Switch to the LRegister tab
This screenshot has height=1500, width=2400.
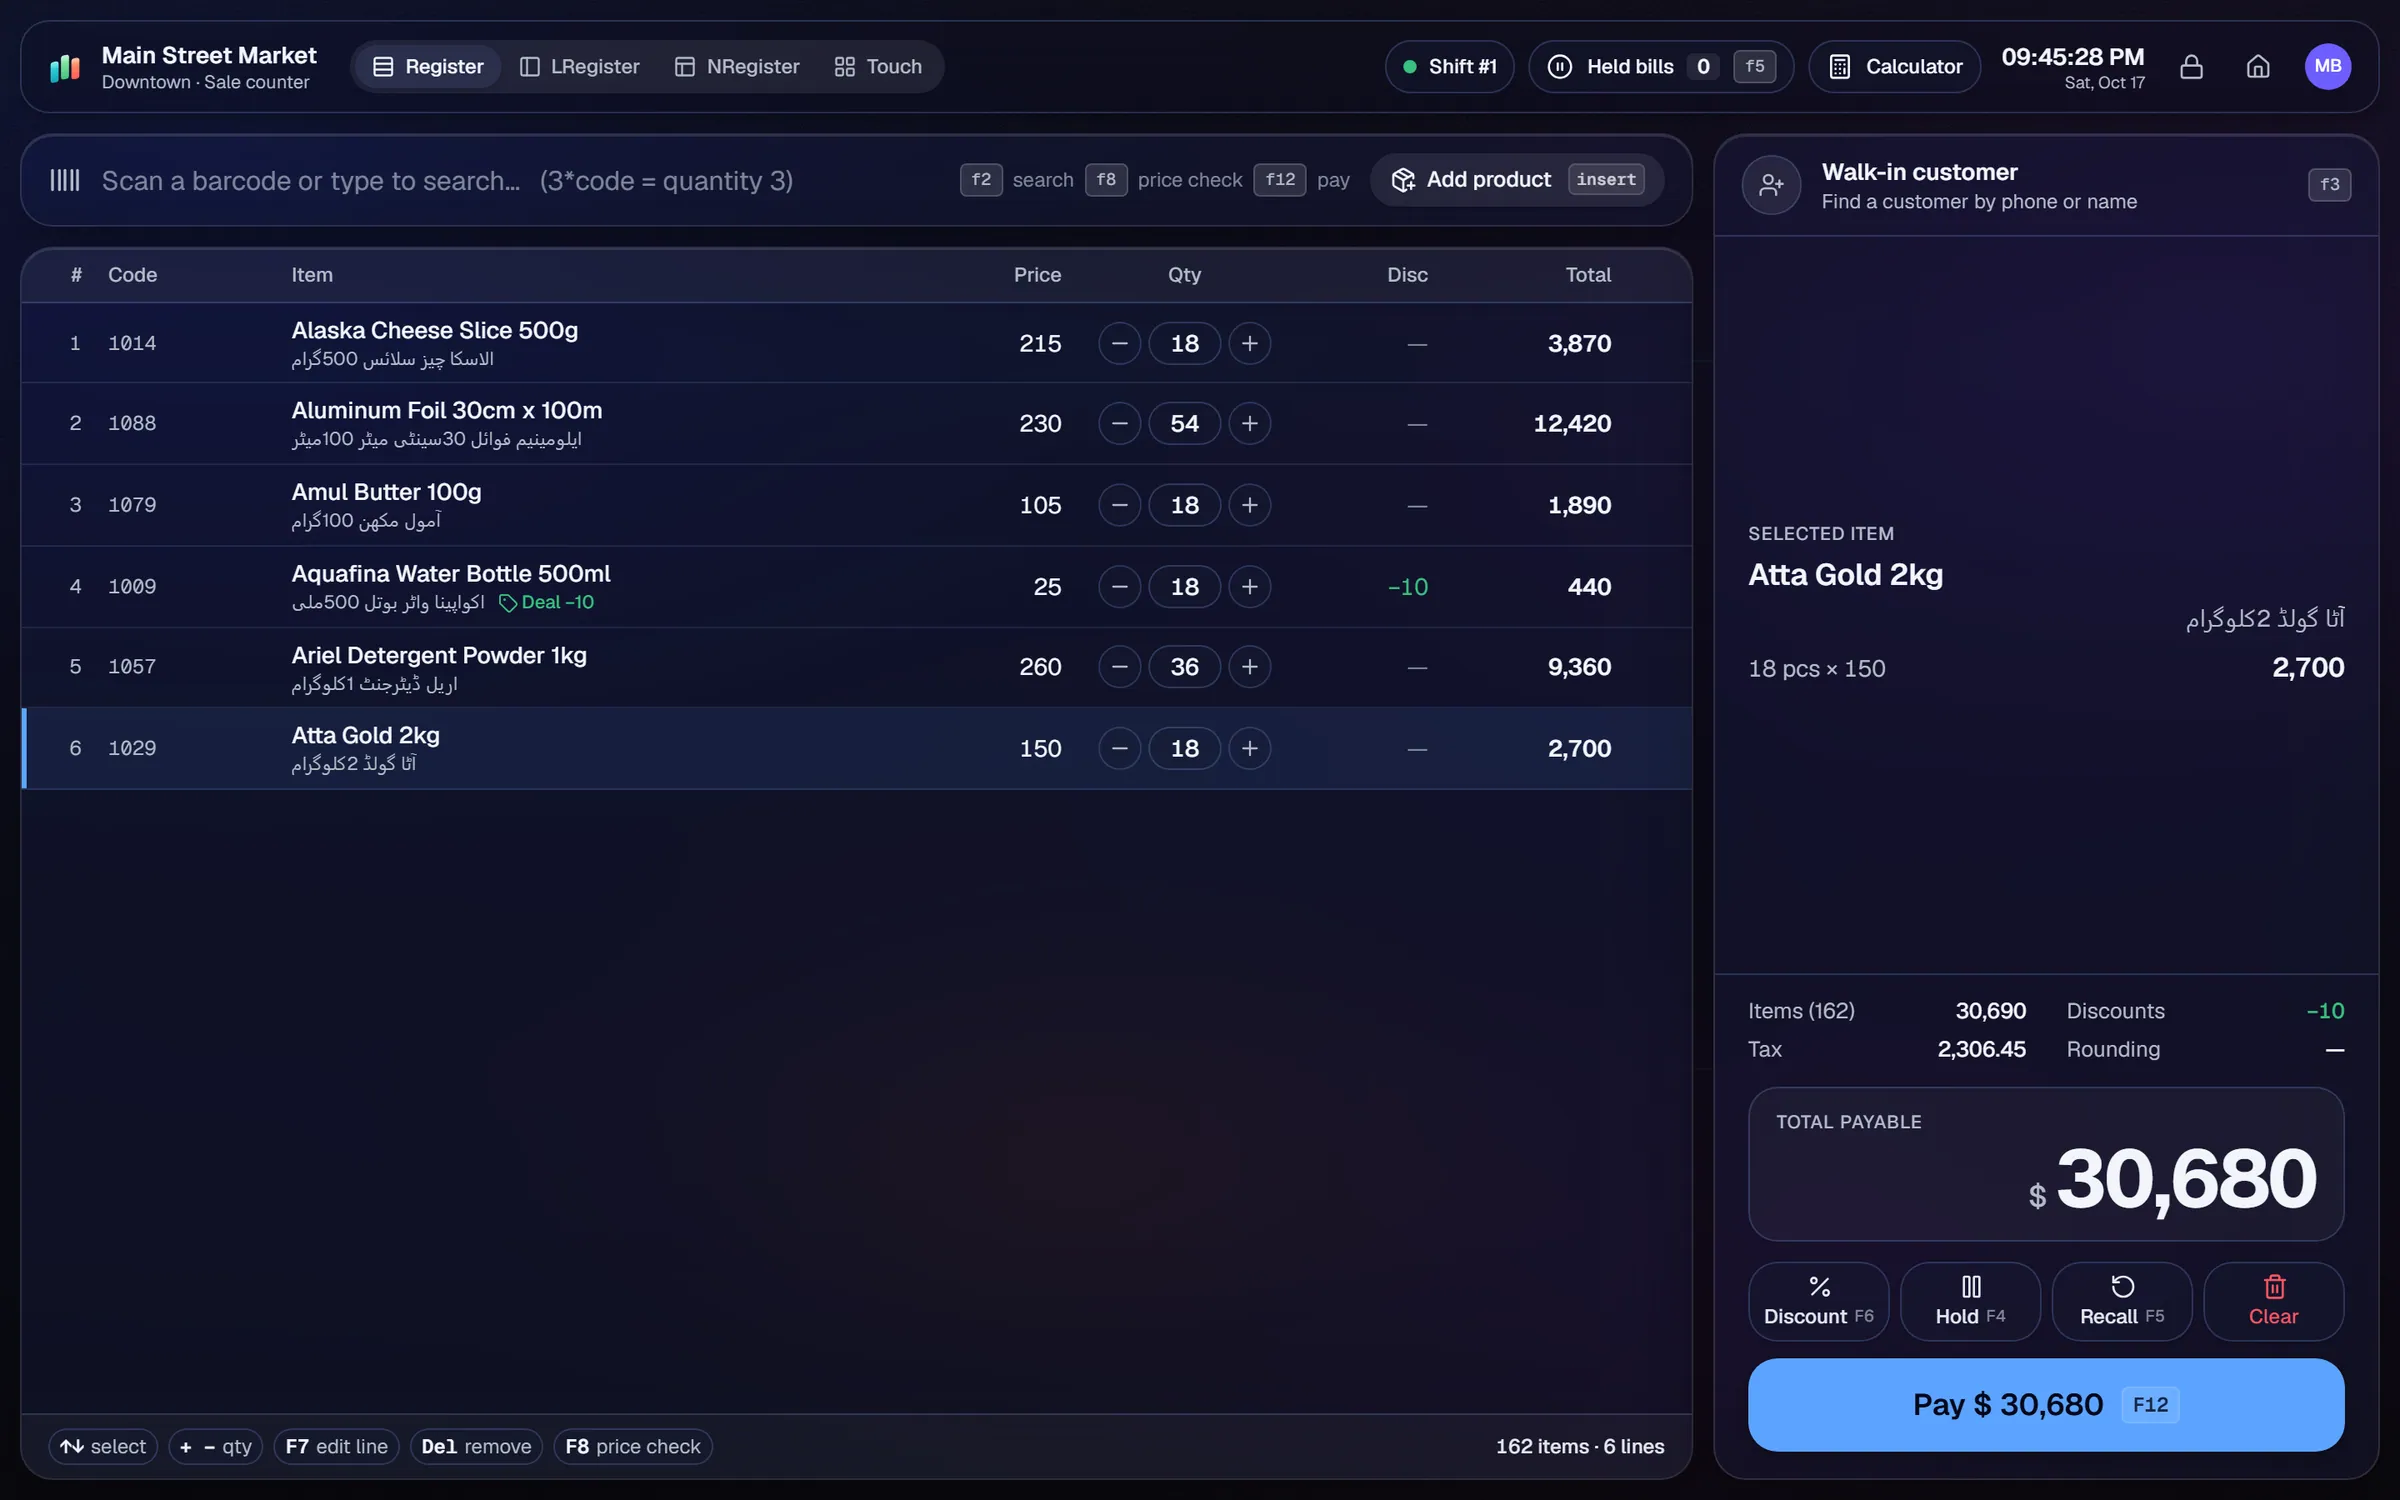point(580,66)
